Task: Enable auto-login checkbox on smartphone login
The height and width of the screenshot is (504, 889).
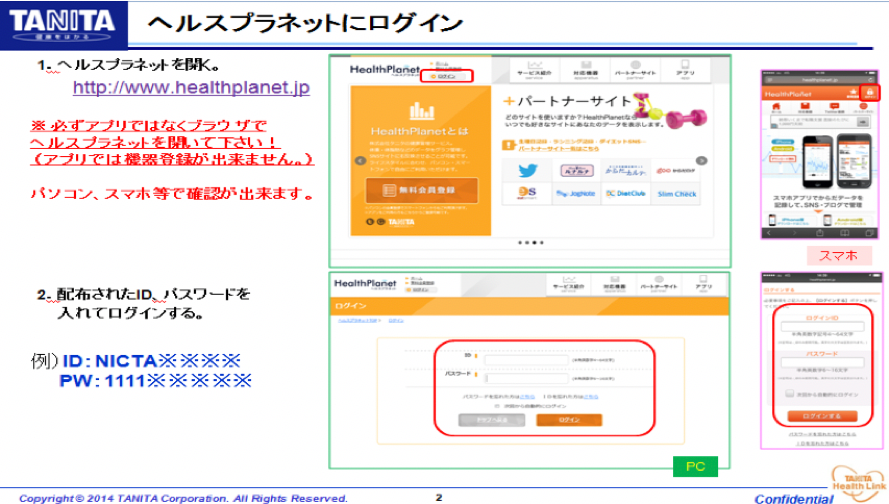Action: pos(789,393)
